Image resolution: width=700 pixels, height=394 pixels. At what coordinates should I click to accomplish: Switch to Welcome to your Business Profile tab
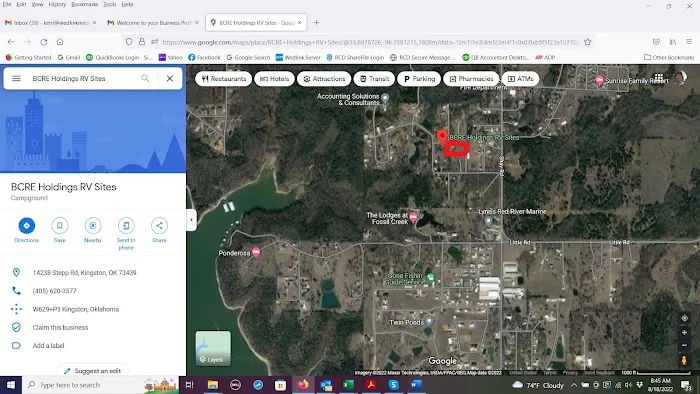point(153,23)
